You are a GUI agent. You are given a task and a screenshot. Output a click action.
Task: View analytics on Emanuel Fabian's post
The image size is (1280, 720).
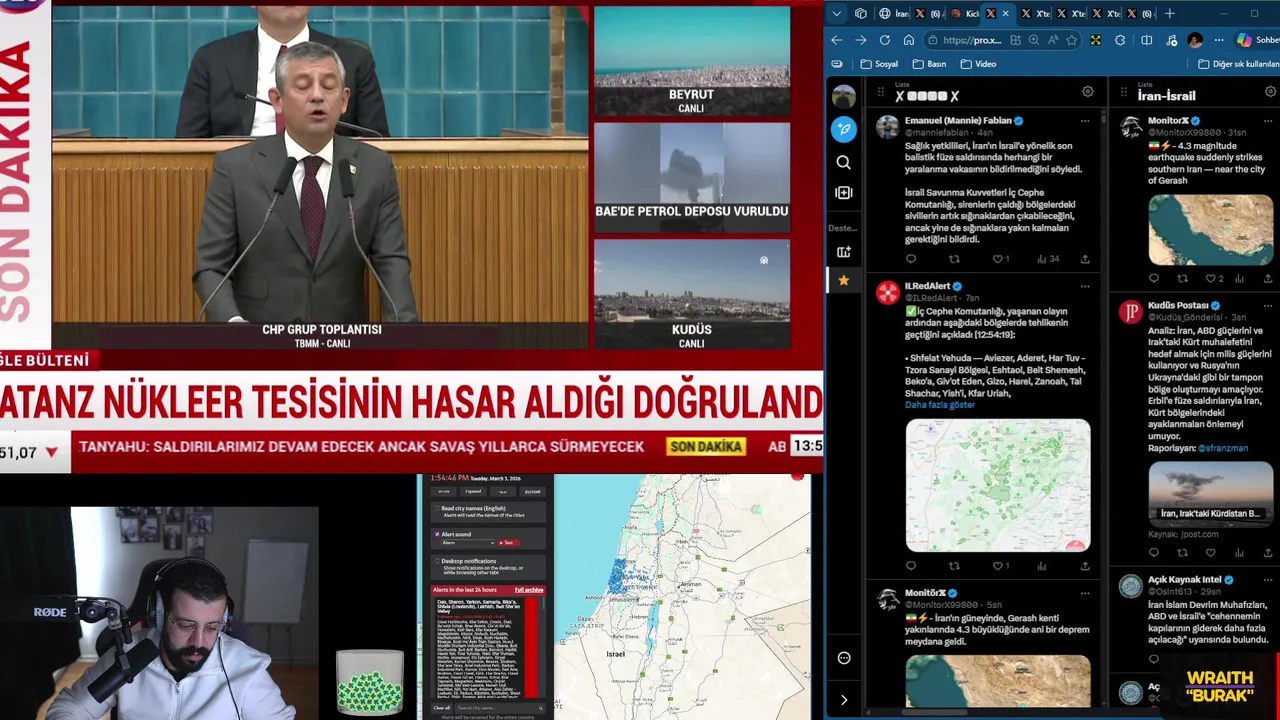[x=1047, y=259]
